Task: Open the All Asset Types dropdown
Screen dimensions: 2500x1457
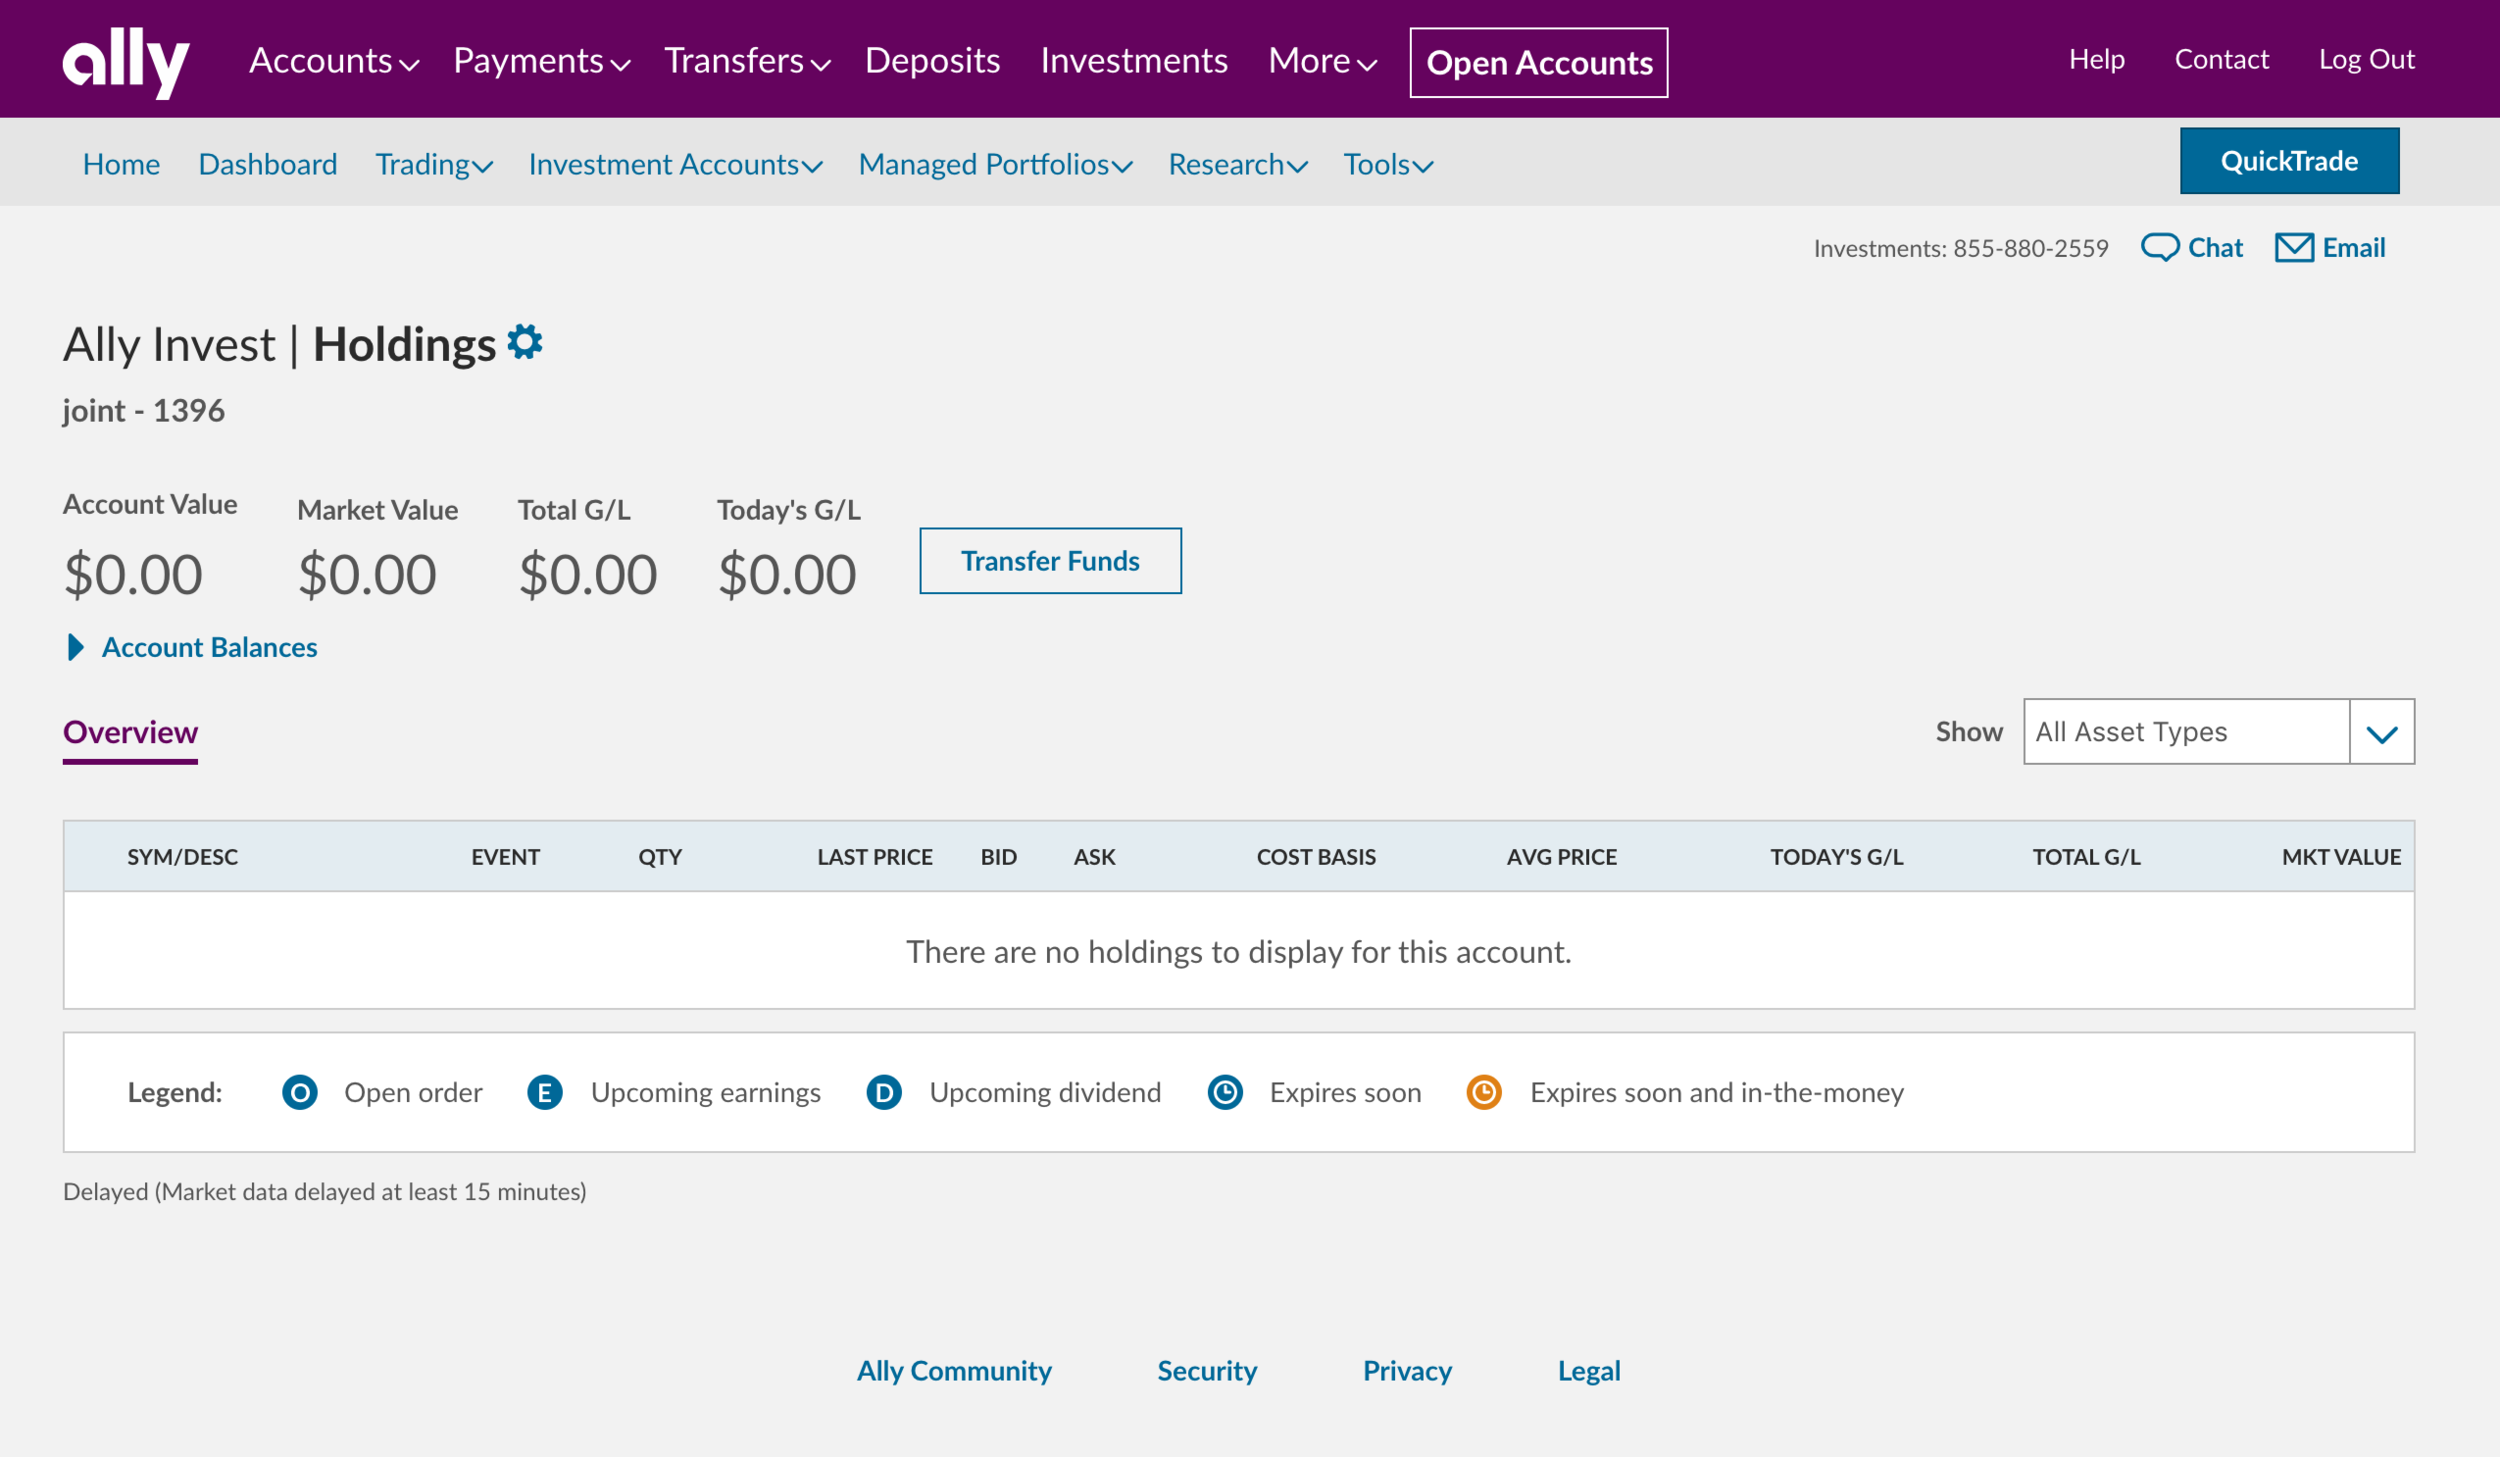Action: tap(2218, 732)
